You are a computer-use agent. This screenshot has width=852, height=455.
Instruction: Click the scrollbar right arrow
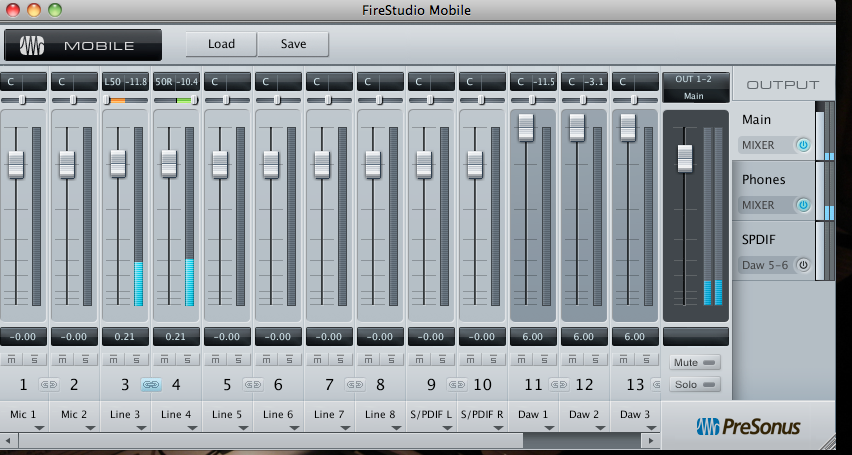click(650, 440)
